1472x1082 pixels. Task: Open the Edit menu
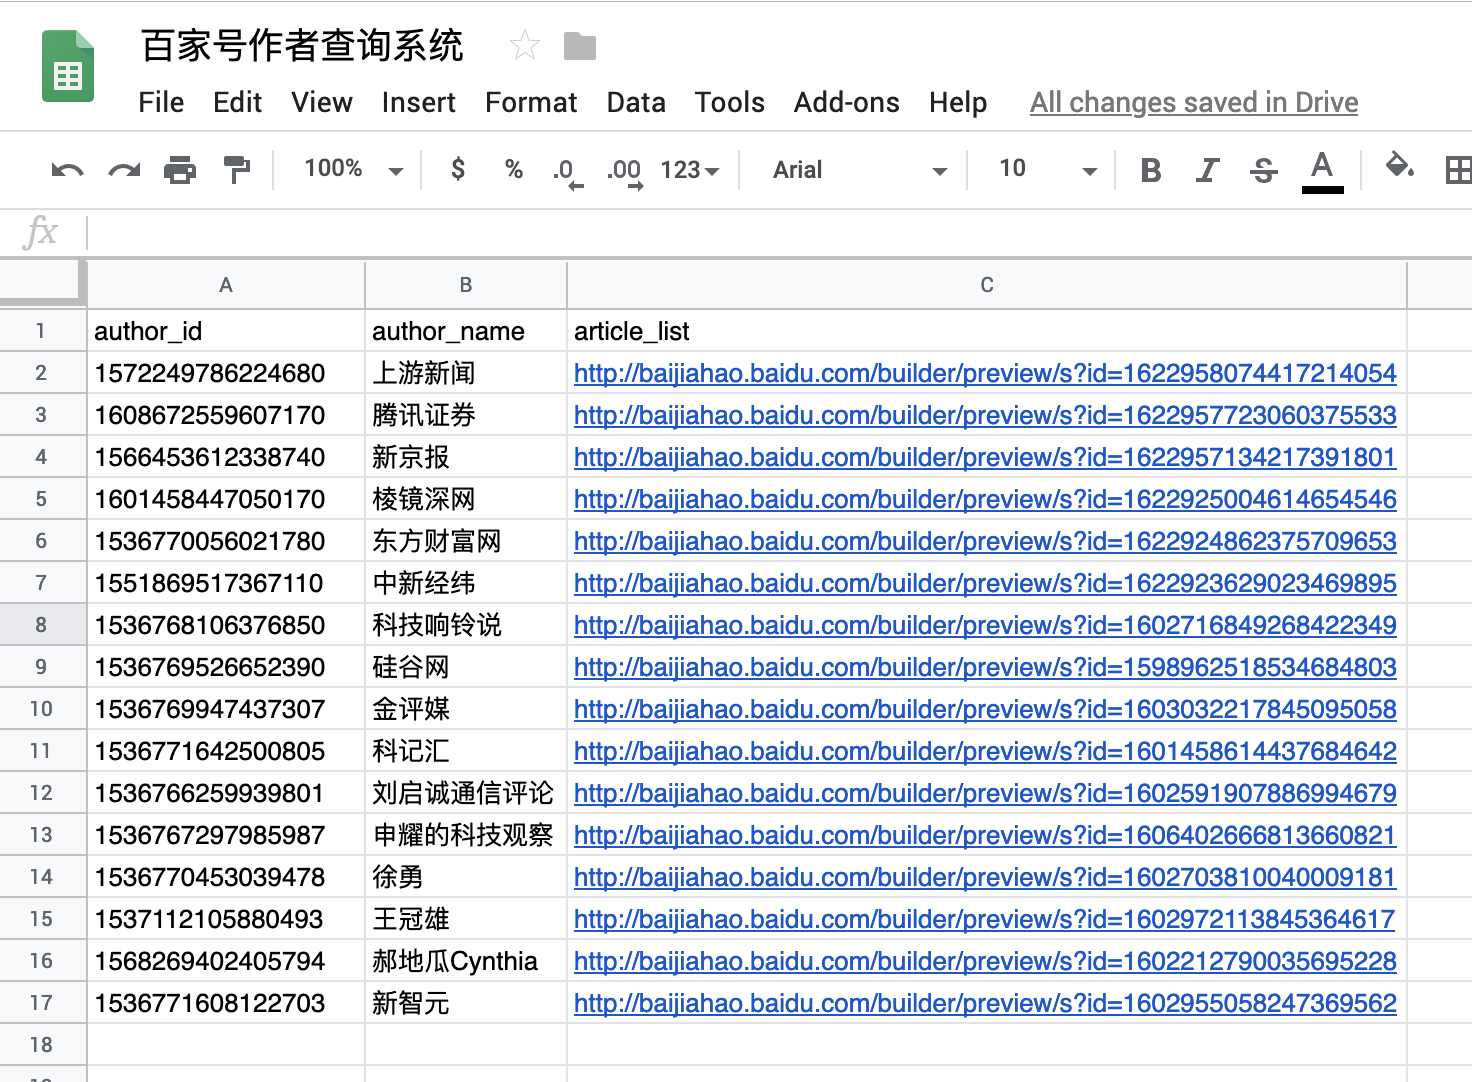[237, 102]
